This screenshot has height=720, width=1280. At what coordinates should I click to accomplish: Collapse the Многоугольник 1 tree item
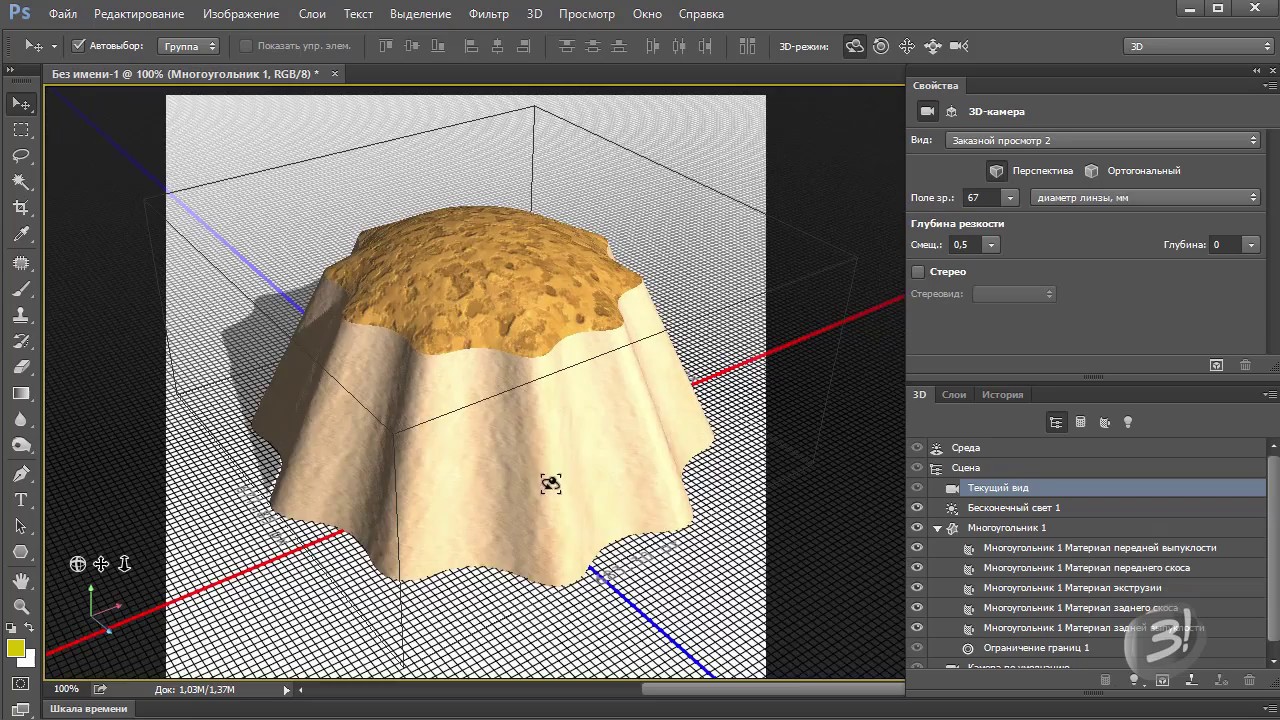pyautogui.click(x=937, y=528)
